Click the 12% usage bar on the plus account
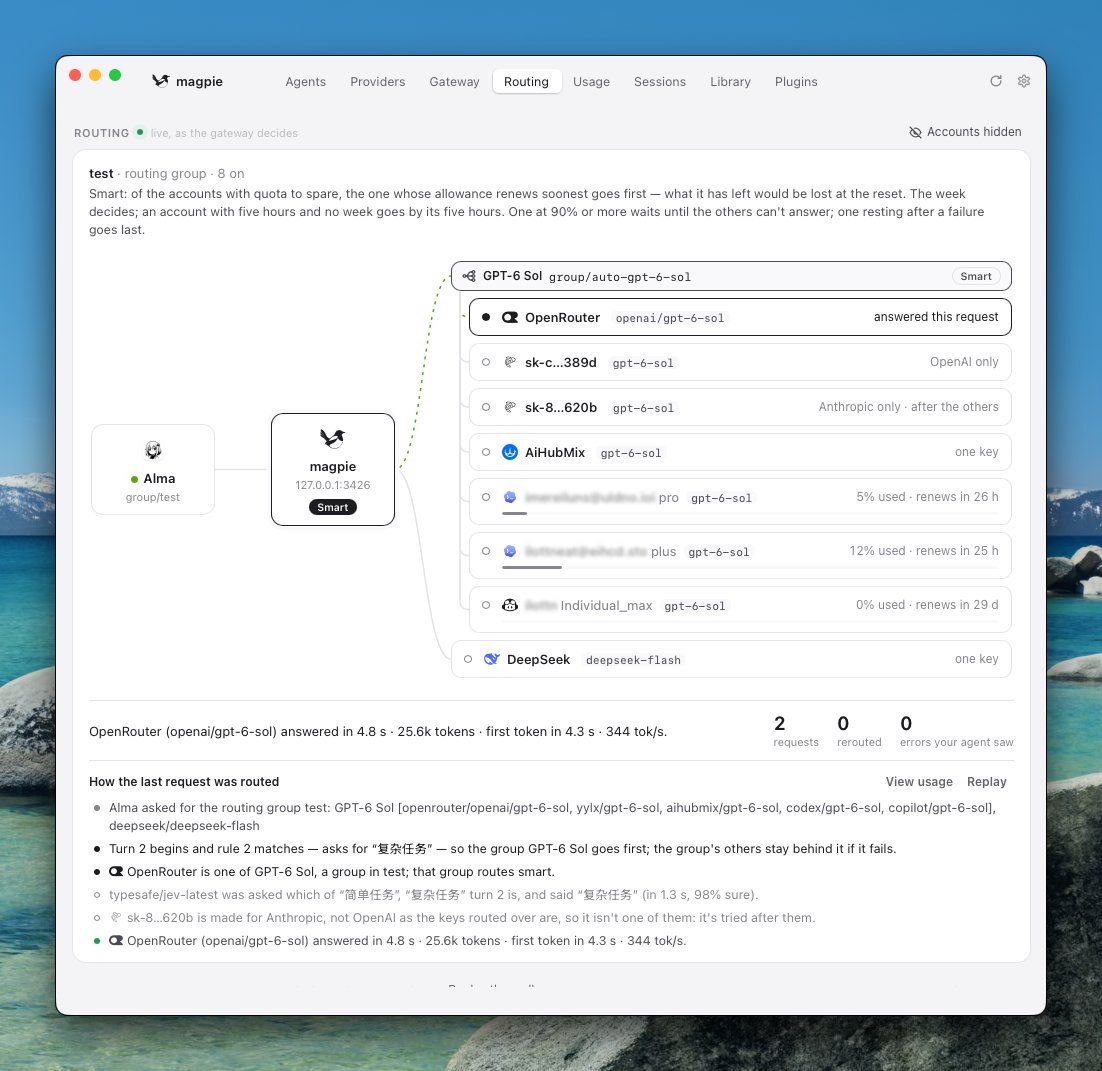This screenshot has height=1071, width=1102. pyautogui.click(x=750, y=567)
